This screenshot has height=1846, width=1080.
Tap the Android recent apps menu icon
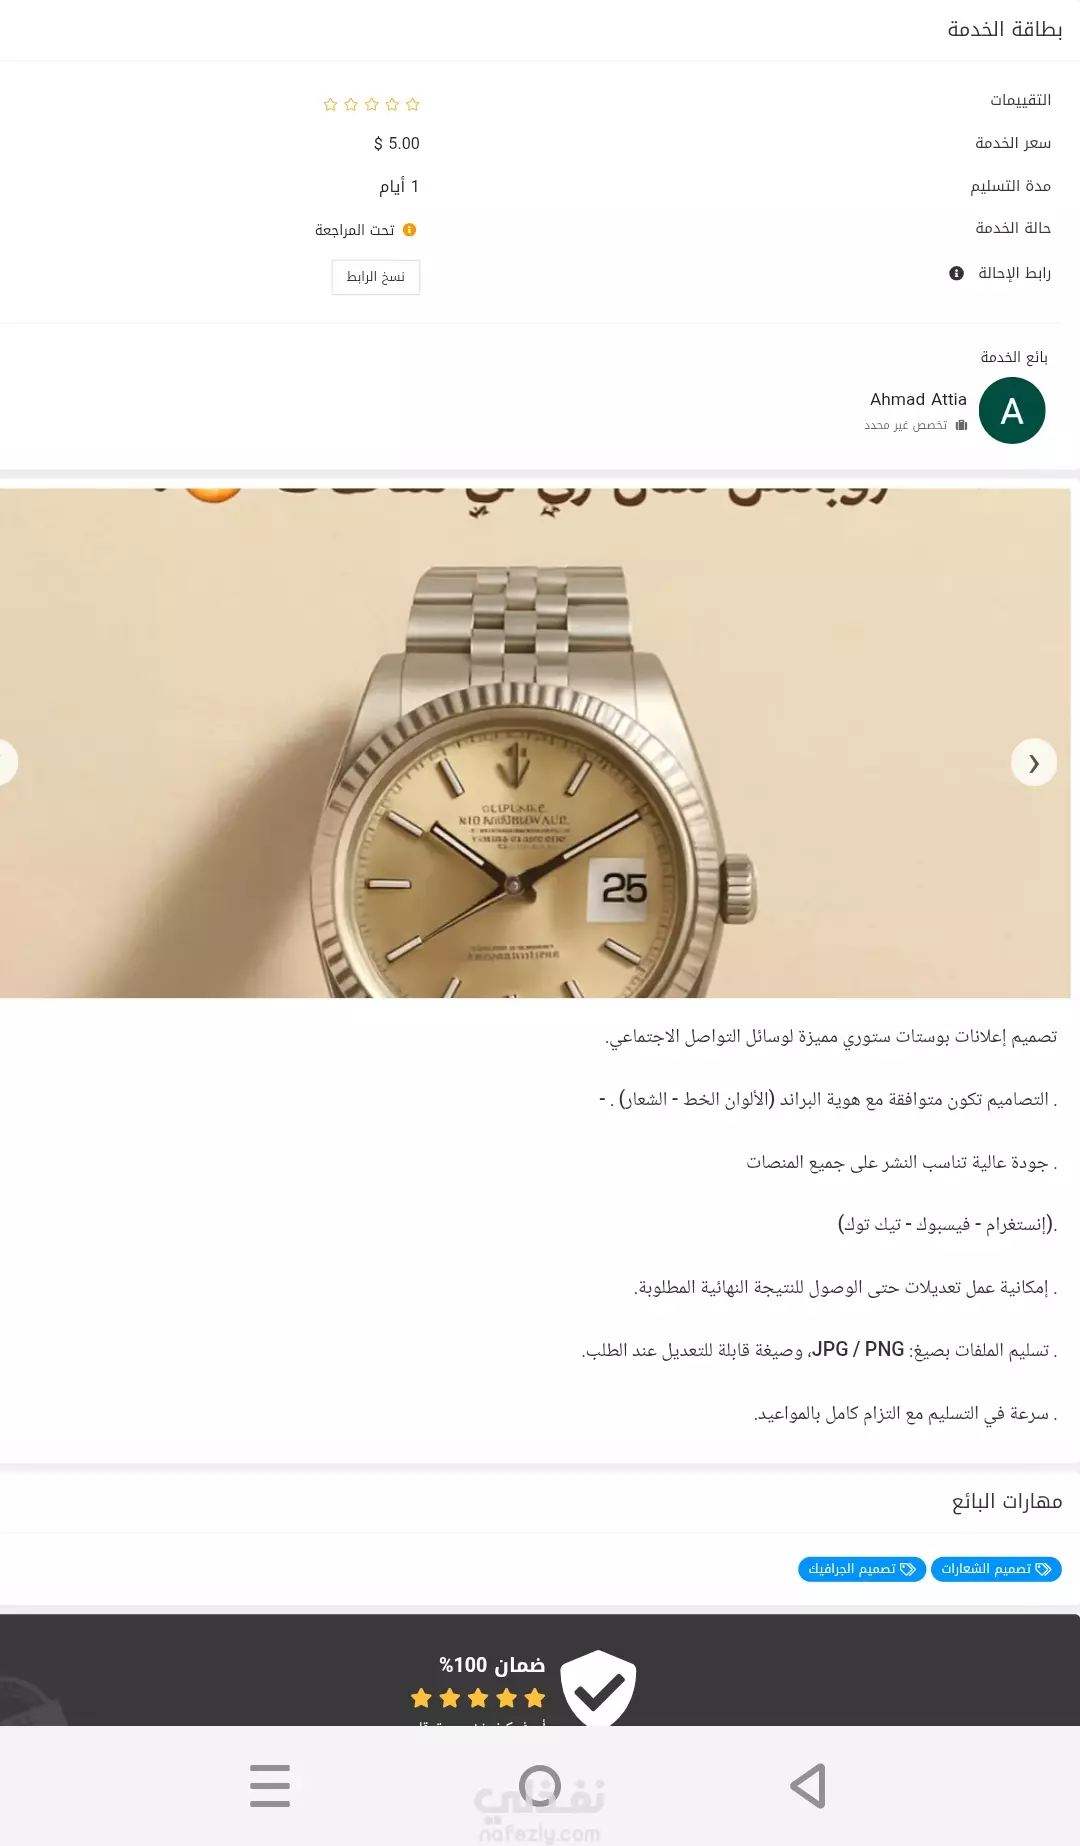coord(270,1786)
